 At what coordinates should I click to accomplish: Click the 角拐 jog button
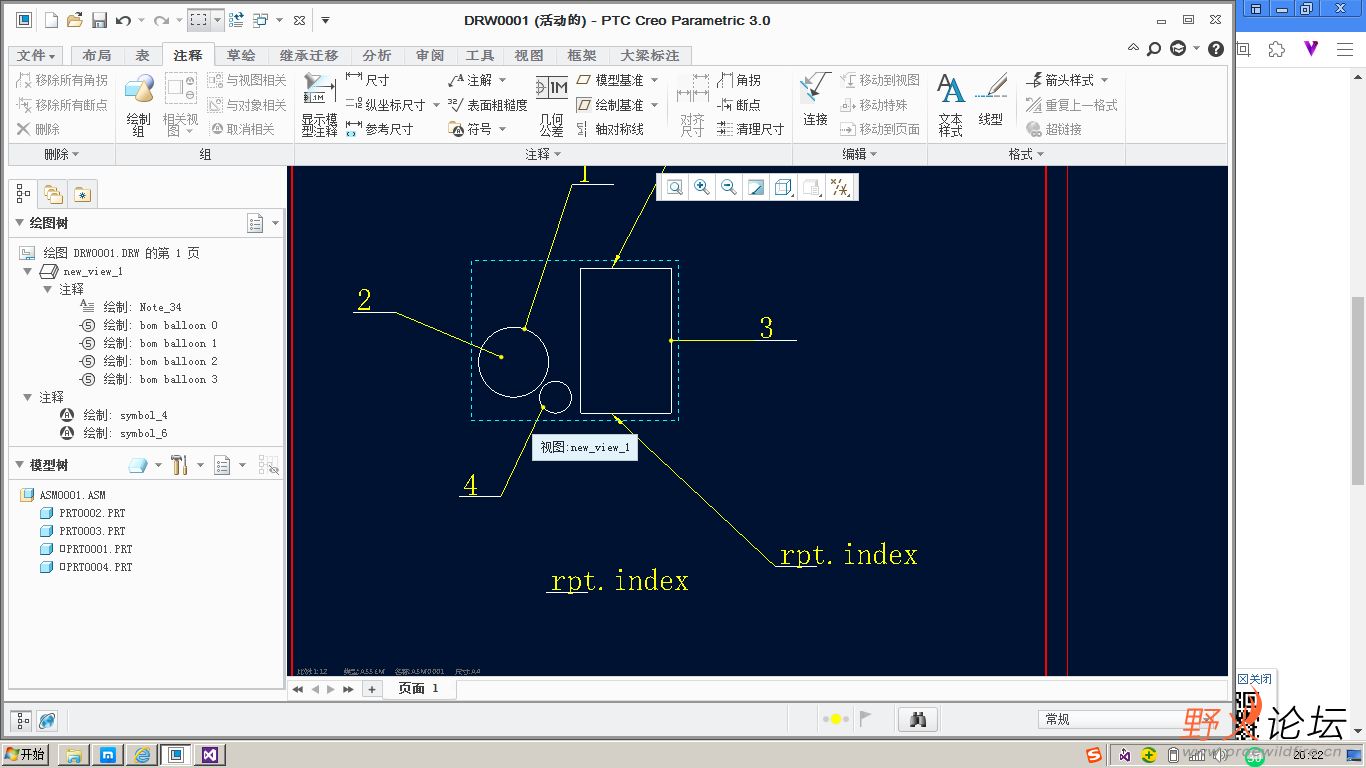739,80
